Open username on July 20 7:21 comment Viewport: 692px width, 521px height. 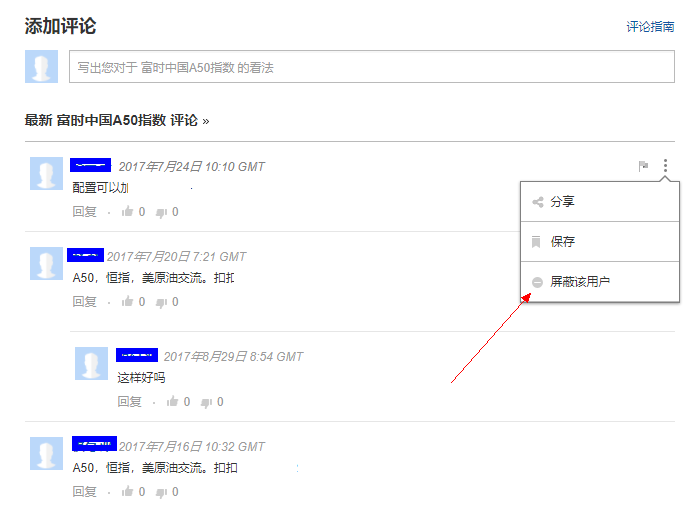86,255
